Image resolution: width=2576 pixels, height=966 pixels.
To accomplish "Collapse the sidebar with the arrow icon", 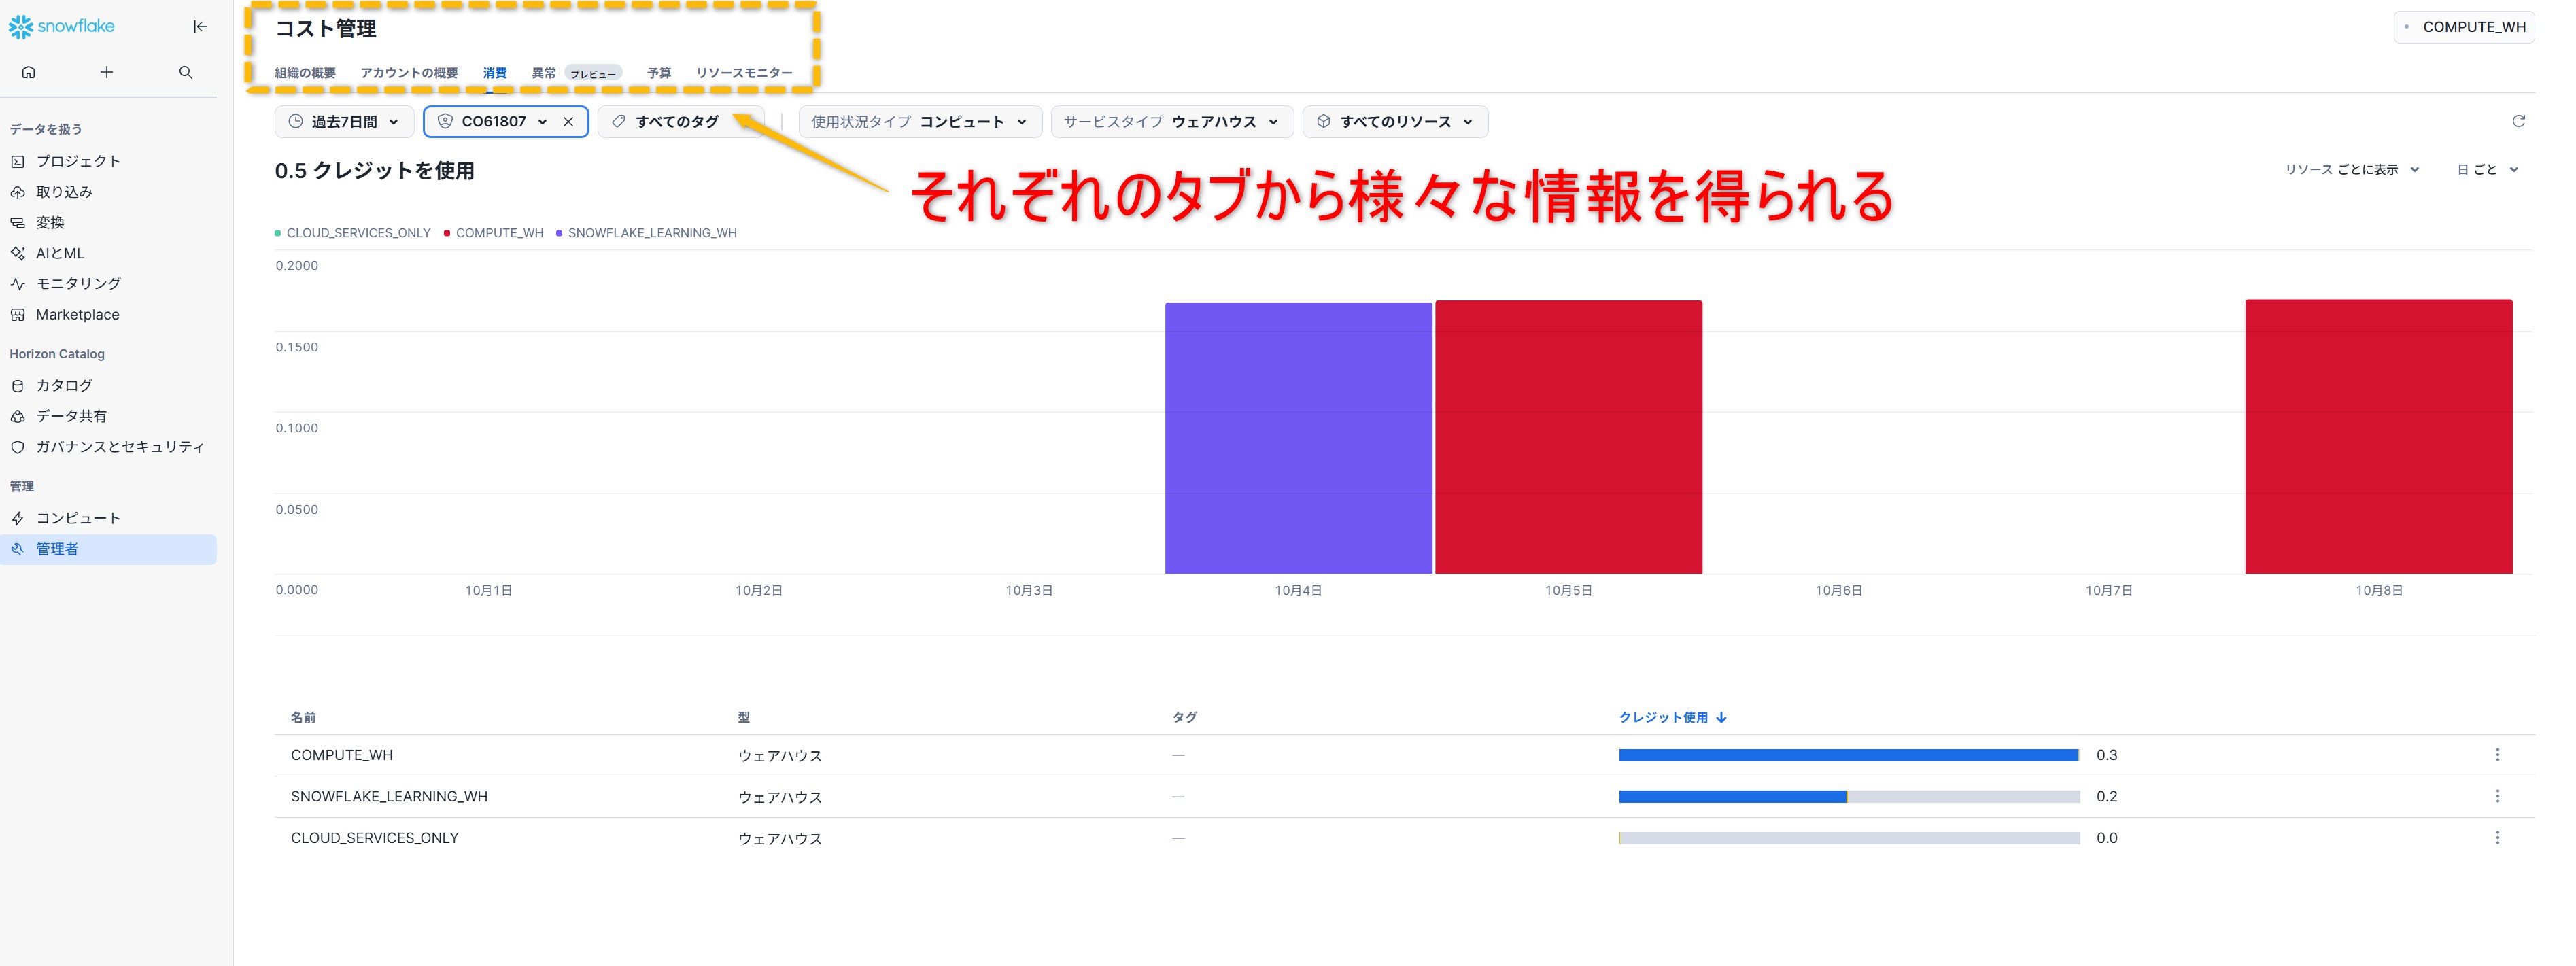I will tap(200, 27).
